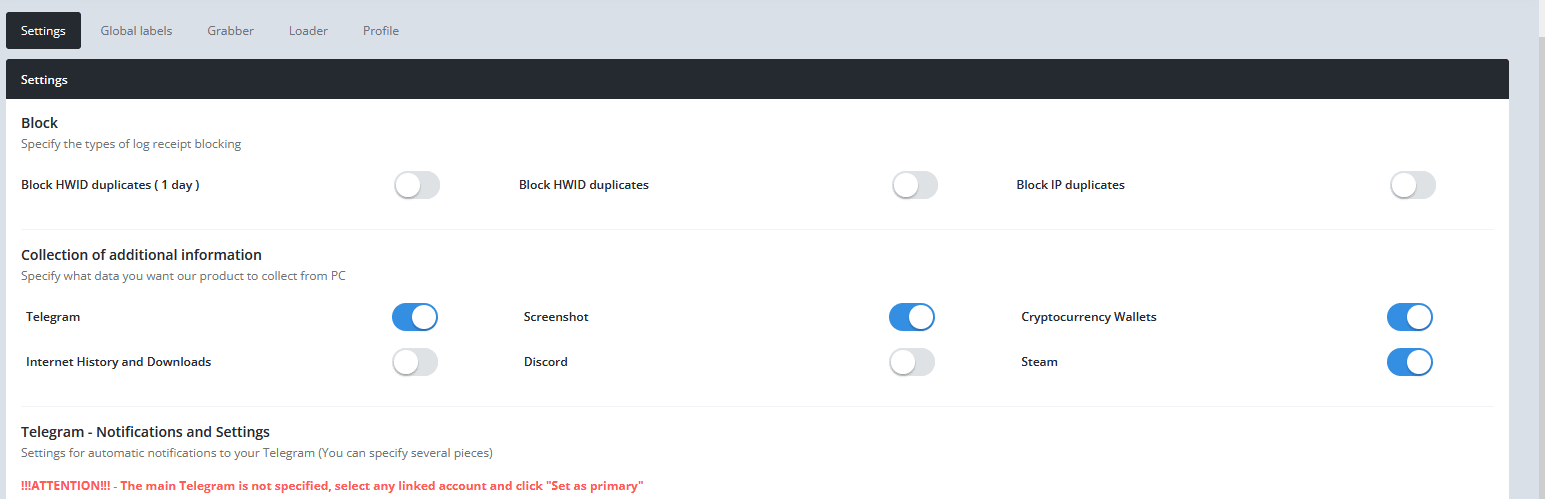This screenshot has height=499, width=1545.
Task: Click the 'Block IP duplicates' label
Action: pos(1071,185)
